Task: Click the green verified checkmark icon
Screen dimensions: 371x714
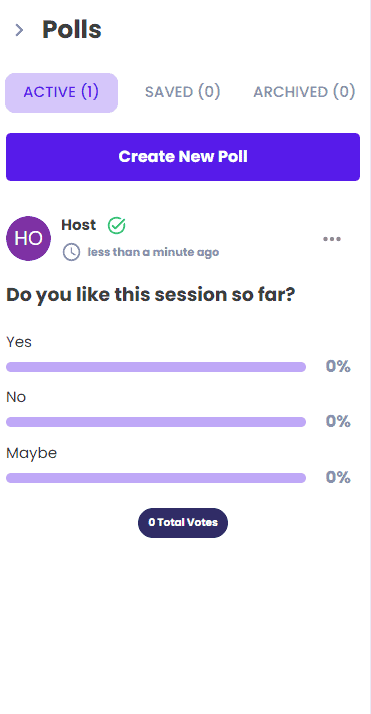Action: (x=117, y=225)
